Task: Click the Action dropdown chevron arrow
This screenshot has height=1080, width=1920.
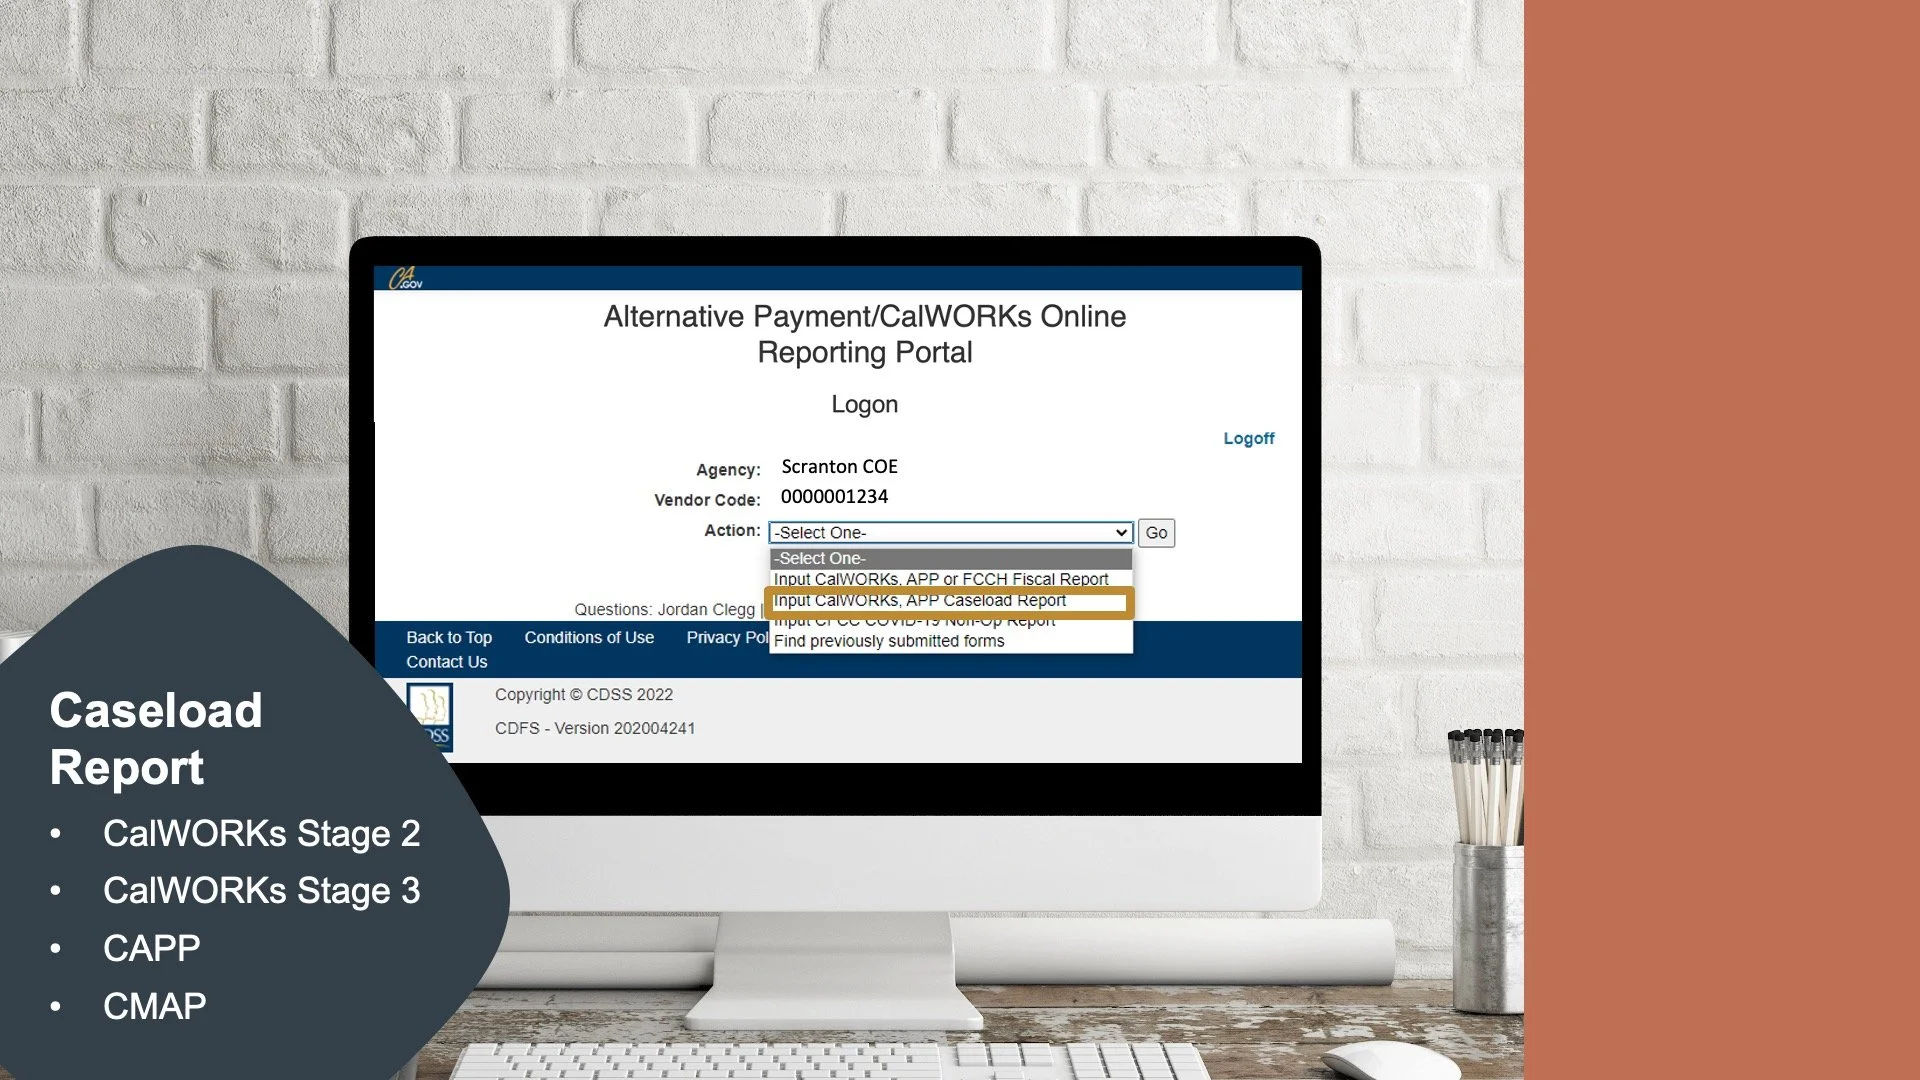Action: [1121, 533]
